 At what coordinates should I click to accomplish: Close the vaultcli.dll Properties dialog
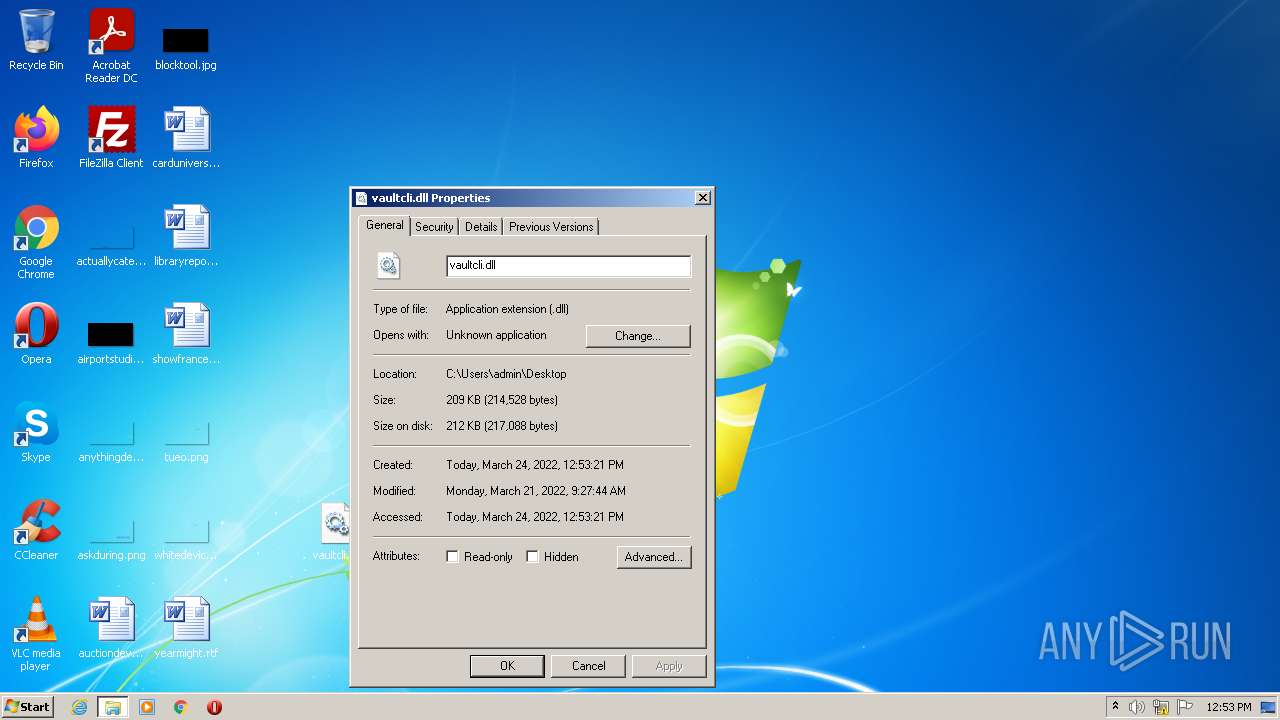703,198
